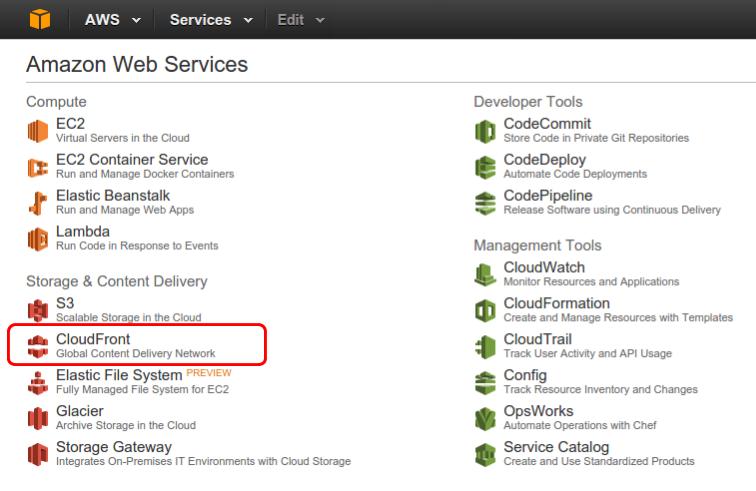Expand the AWS dropdown menu

pyautogui.click(x=113, y=20)
